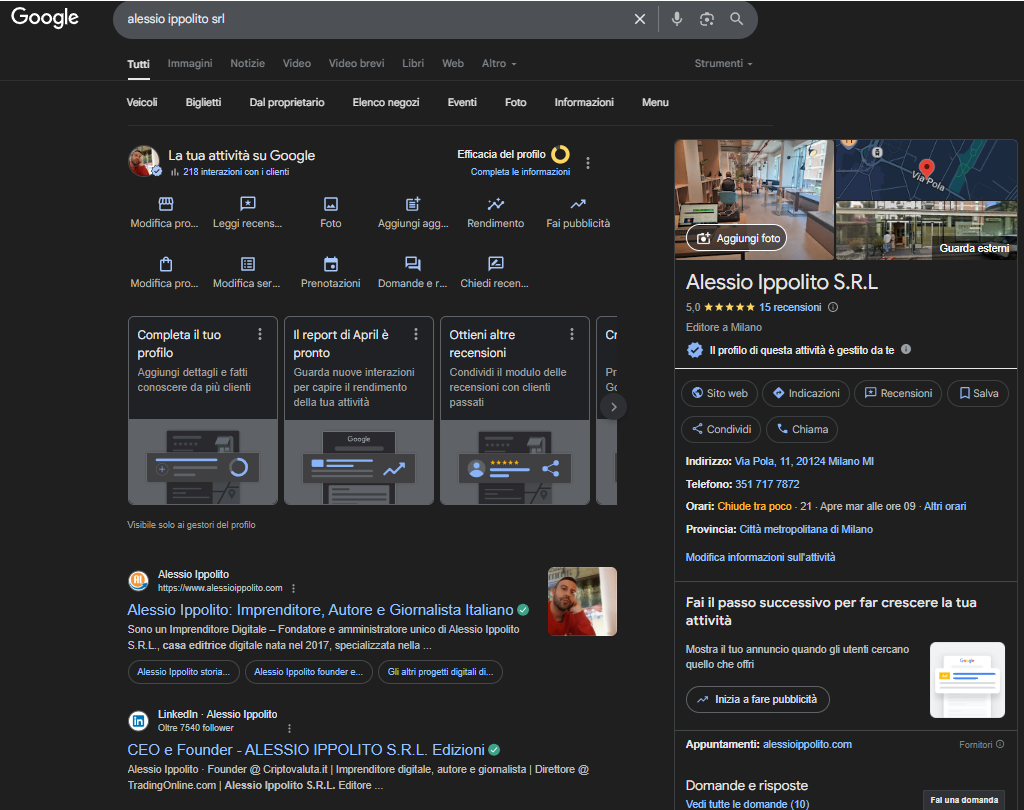The height and width of the screenshot is (810, 1024).
Task: Open options on Ottieni altre recensioni card
Action: coord(572,334)
